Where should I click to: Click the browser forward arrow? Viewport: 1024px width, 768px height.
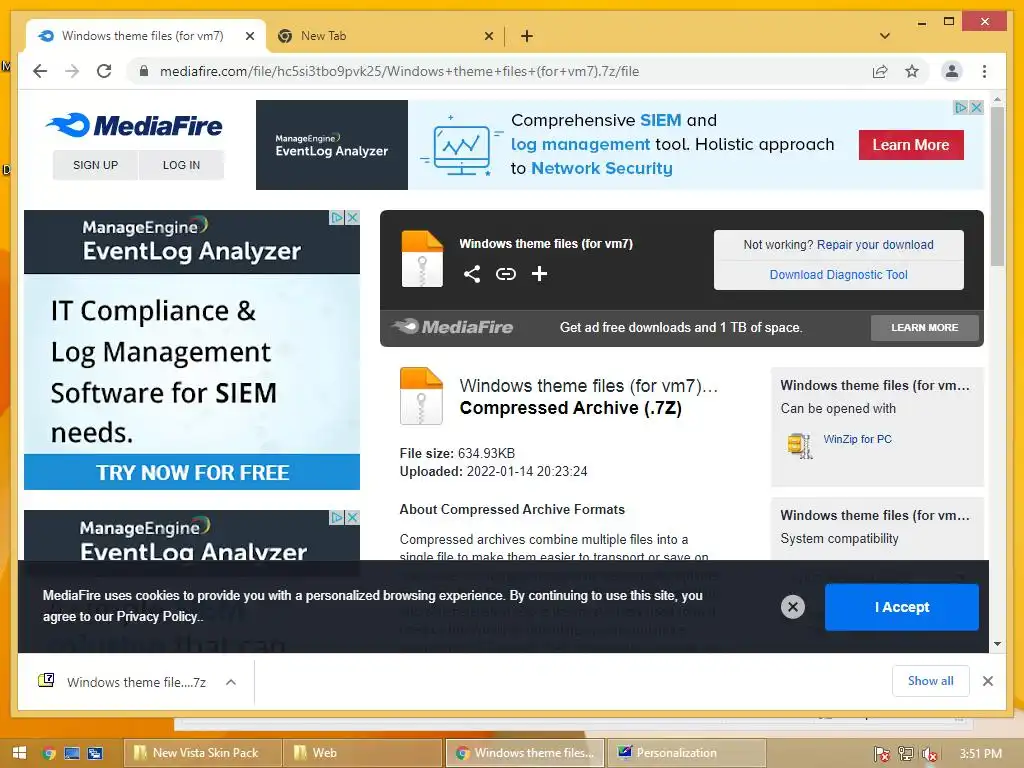coord(72,71)
